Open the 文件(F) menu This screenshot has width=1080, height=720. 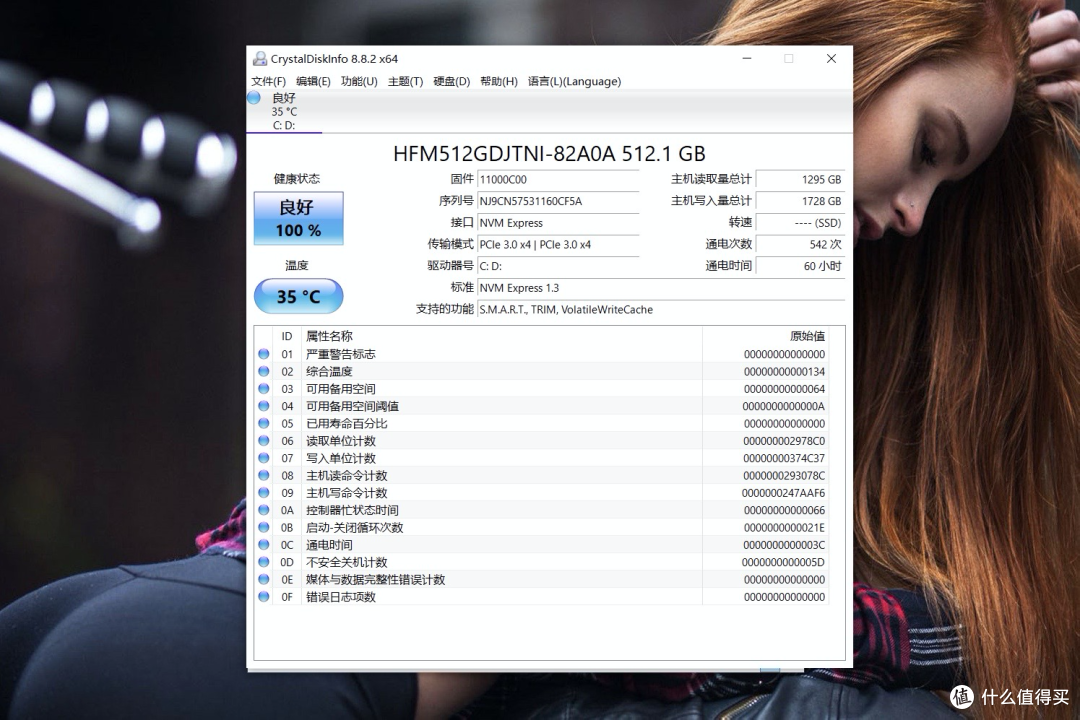268,81
